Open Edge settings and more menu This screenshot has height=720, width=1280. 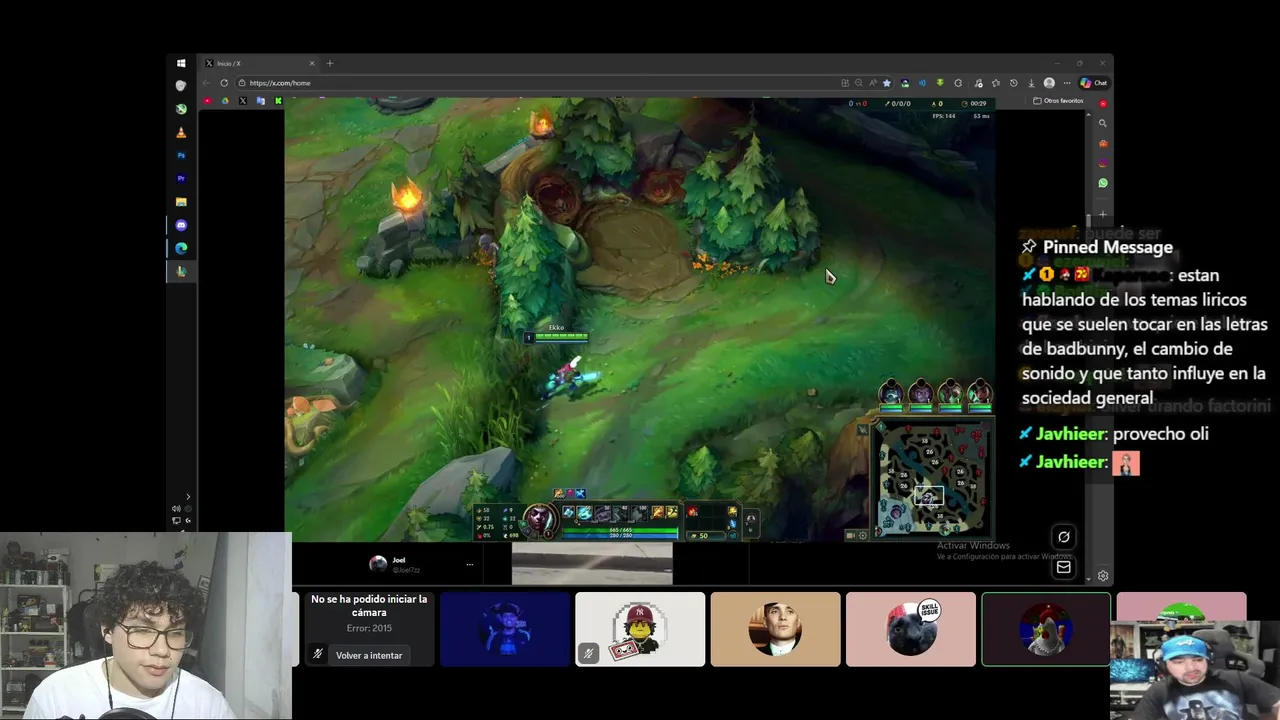tap(1067, 83)
